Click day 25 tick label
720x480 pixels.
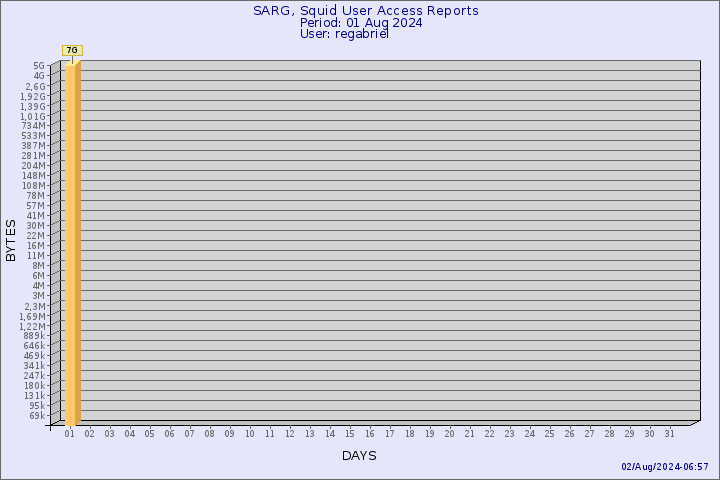tap(549, 434)
